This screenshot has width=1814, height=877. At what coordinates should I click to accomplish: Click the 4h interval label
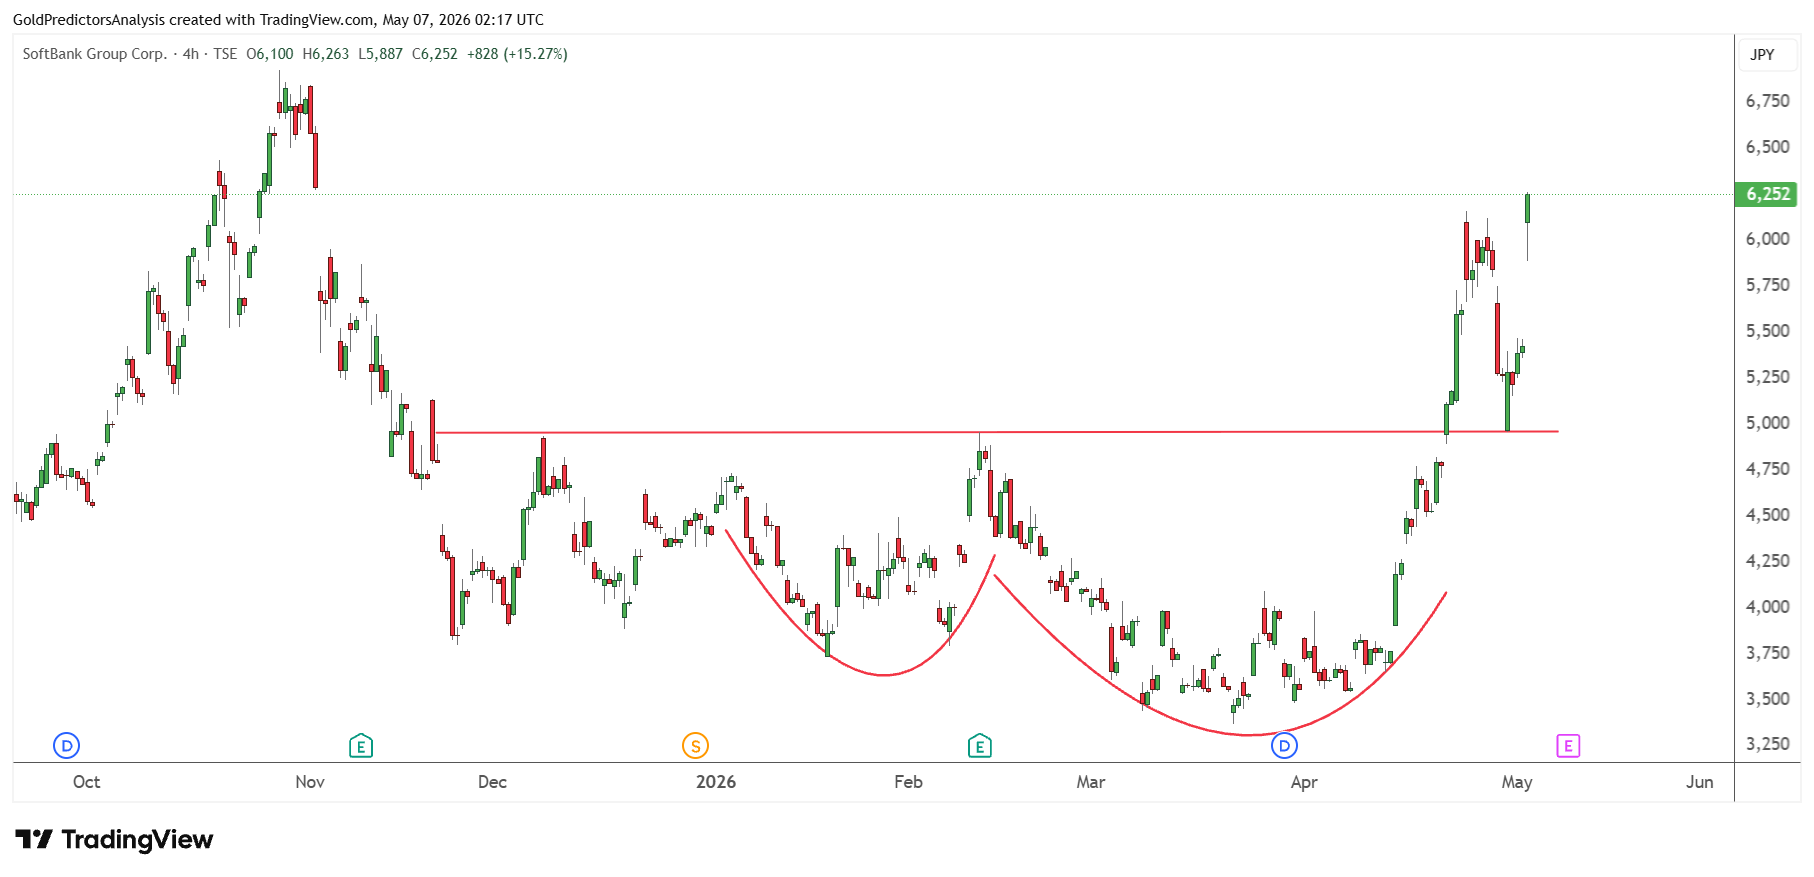pyautogui.click(x=191, y=54)
